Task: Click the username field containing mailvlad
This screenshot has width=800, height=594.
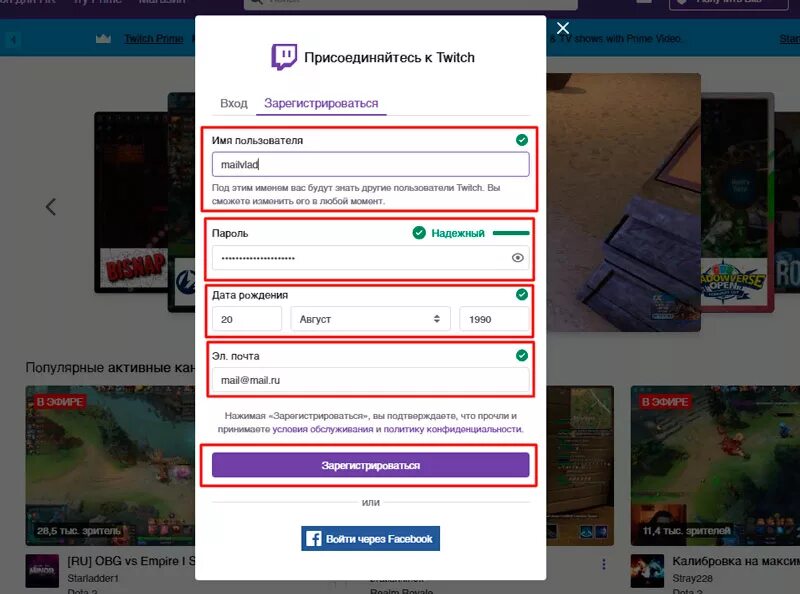Action: [x=370, y=164]
